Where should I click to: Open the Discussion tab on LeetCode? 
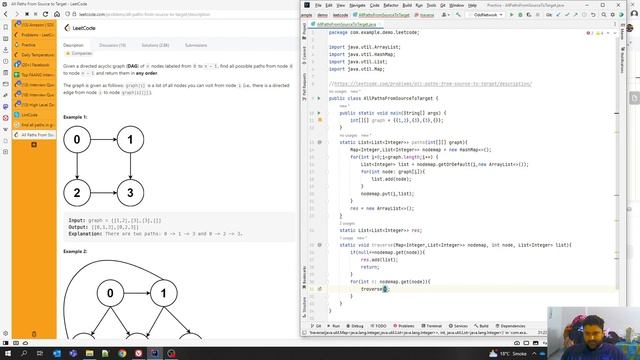(112, 45)
